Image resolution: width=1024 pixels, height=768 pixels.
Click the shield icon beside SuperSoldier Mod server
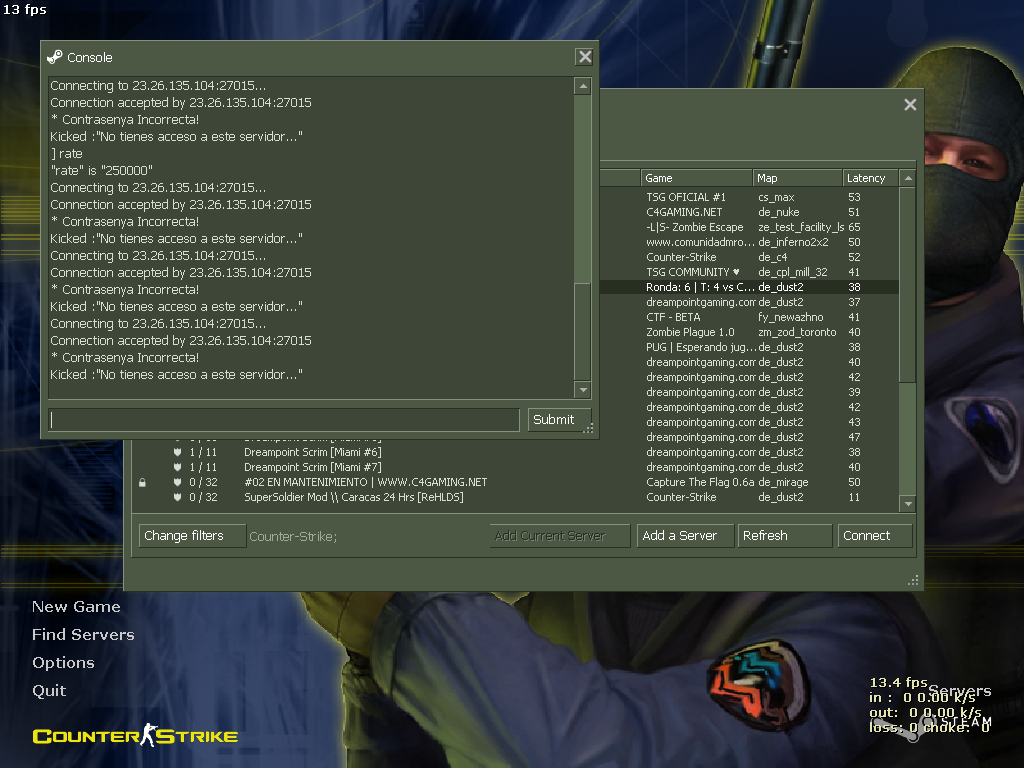coord(178,497)
